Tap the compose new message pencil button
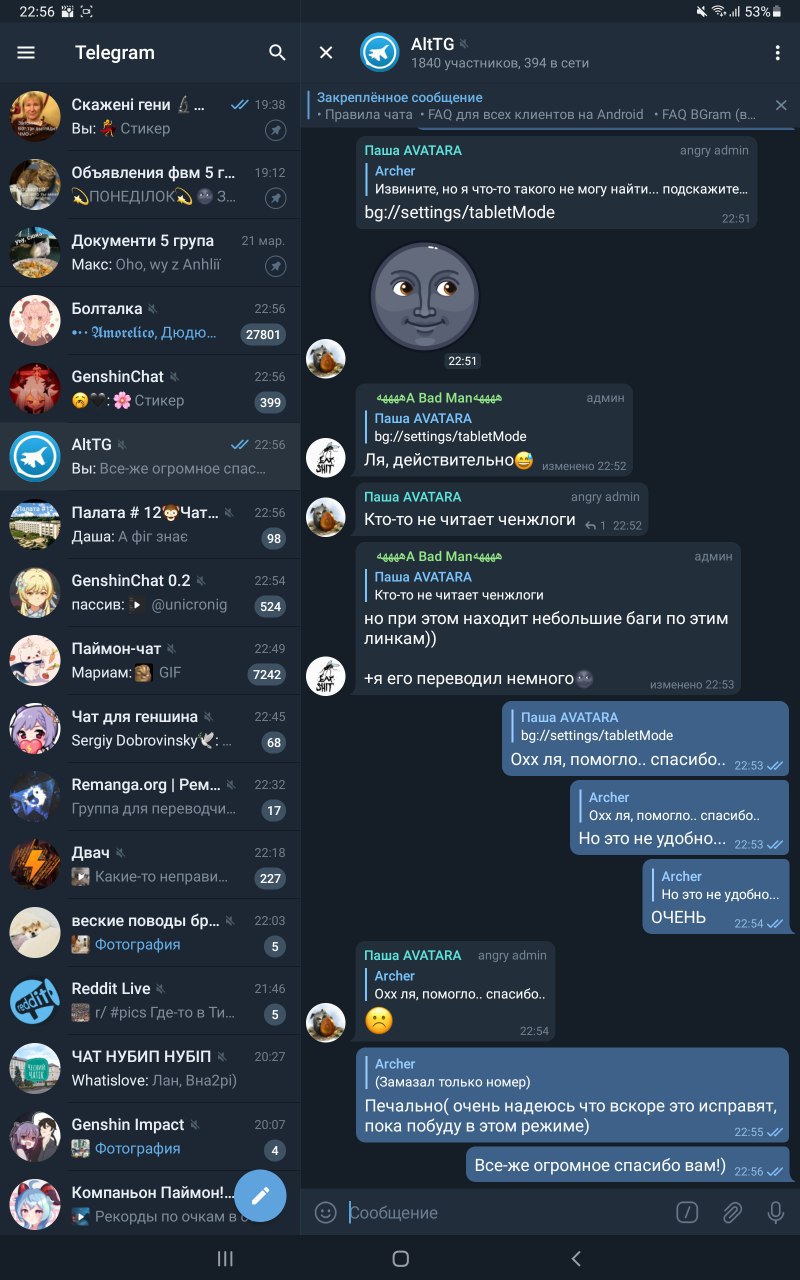Image resolution: width=800 pixels, height=1280 pixels. point(260,1196)
